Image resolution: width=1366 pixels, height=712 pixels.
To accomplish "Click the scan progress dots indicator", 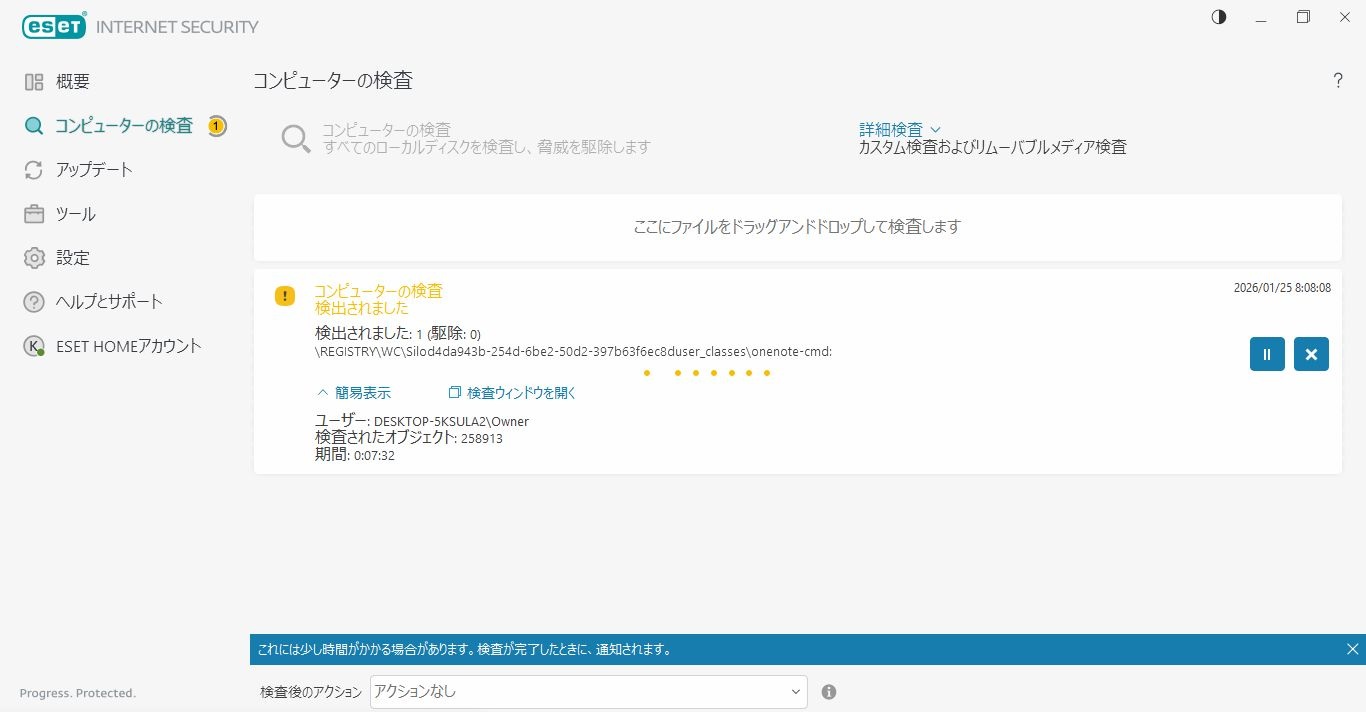I will coord(707,373).
